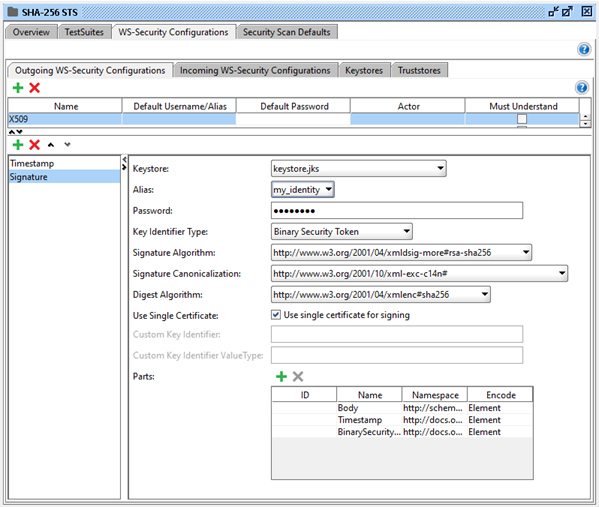Add a new WSS entry with green plus
The image size is (599, 507).
(x=18, y=145)
